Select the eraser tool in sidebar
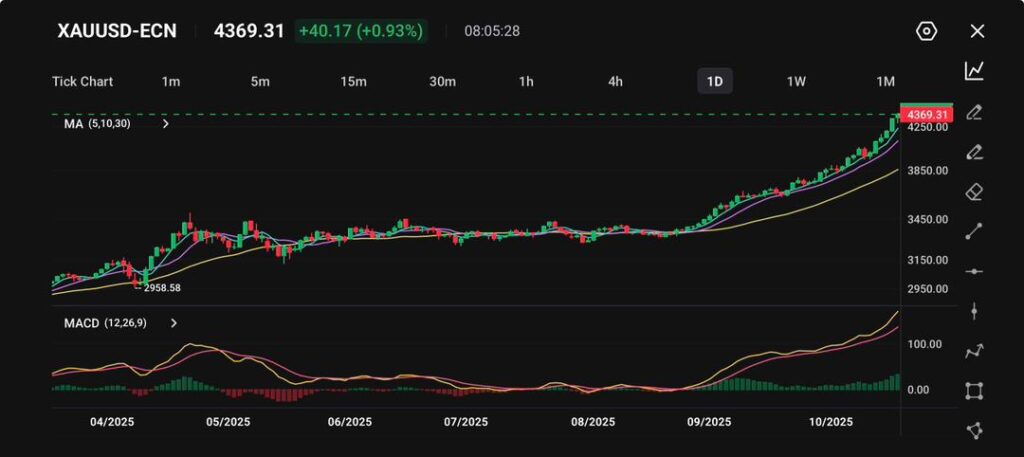 (x=974, y=191)
